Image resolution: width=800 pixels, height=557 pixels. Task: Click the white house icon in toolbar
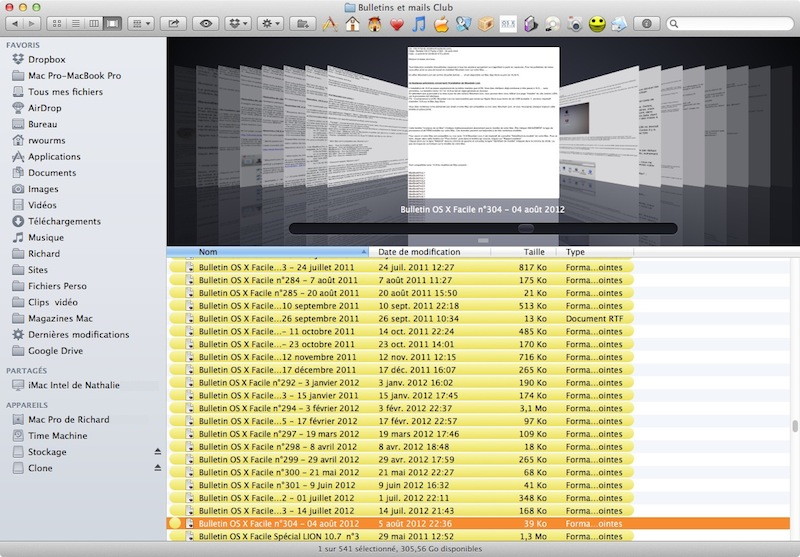(352, 24)
